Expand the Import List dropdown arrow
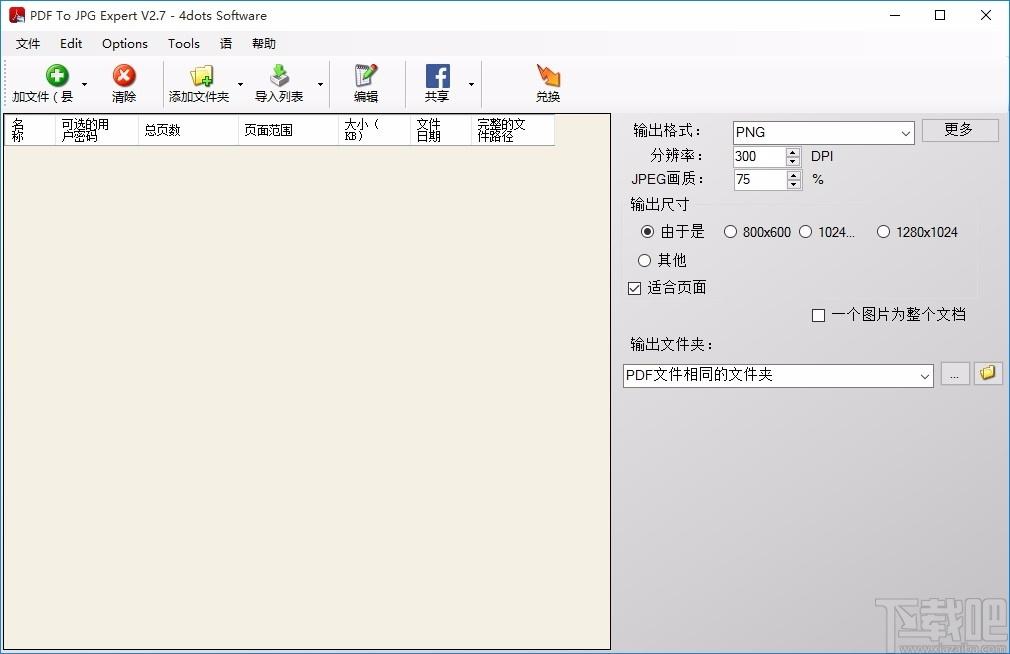Viewport: 1010px width, 654px height. pos(320,84)
